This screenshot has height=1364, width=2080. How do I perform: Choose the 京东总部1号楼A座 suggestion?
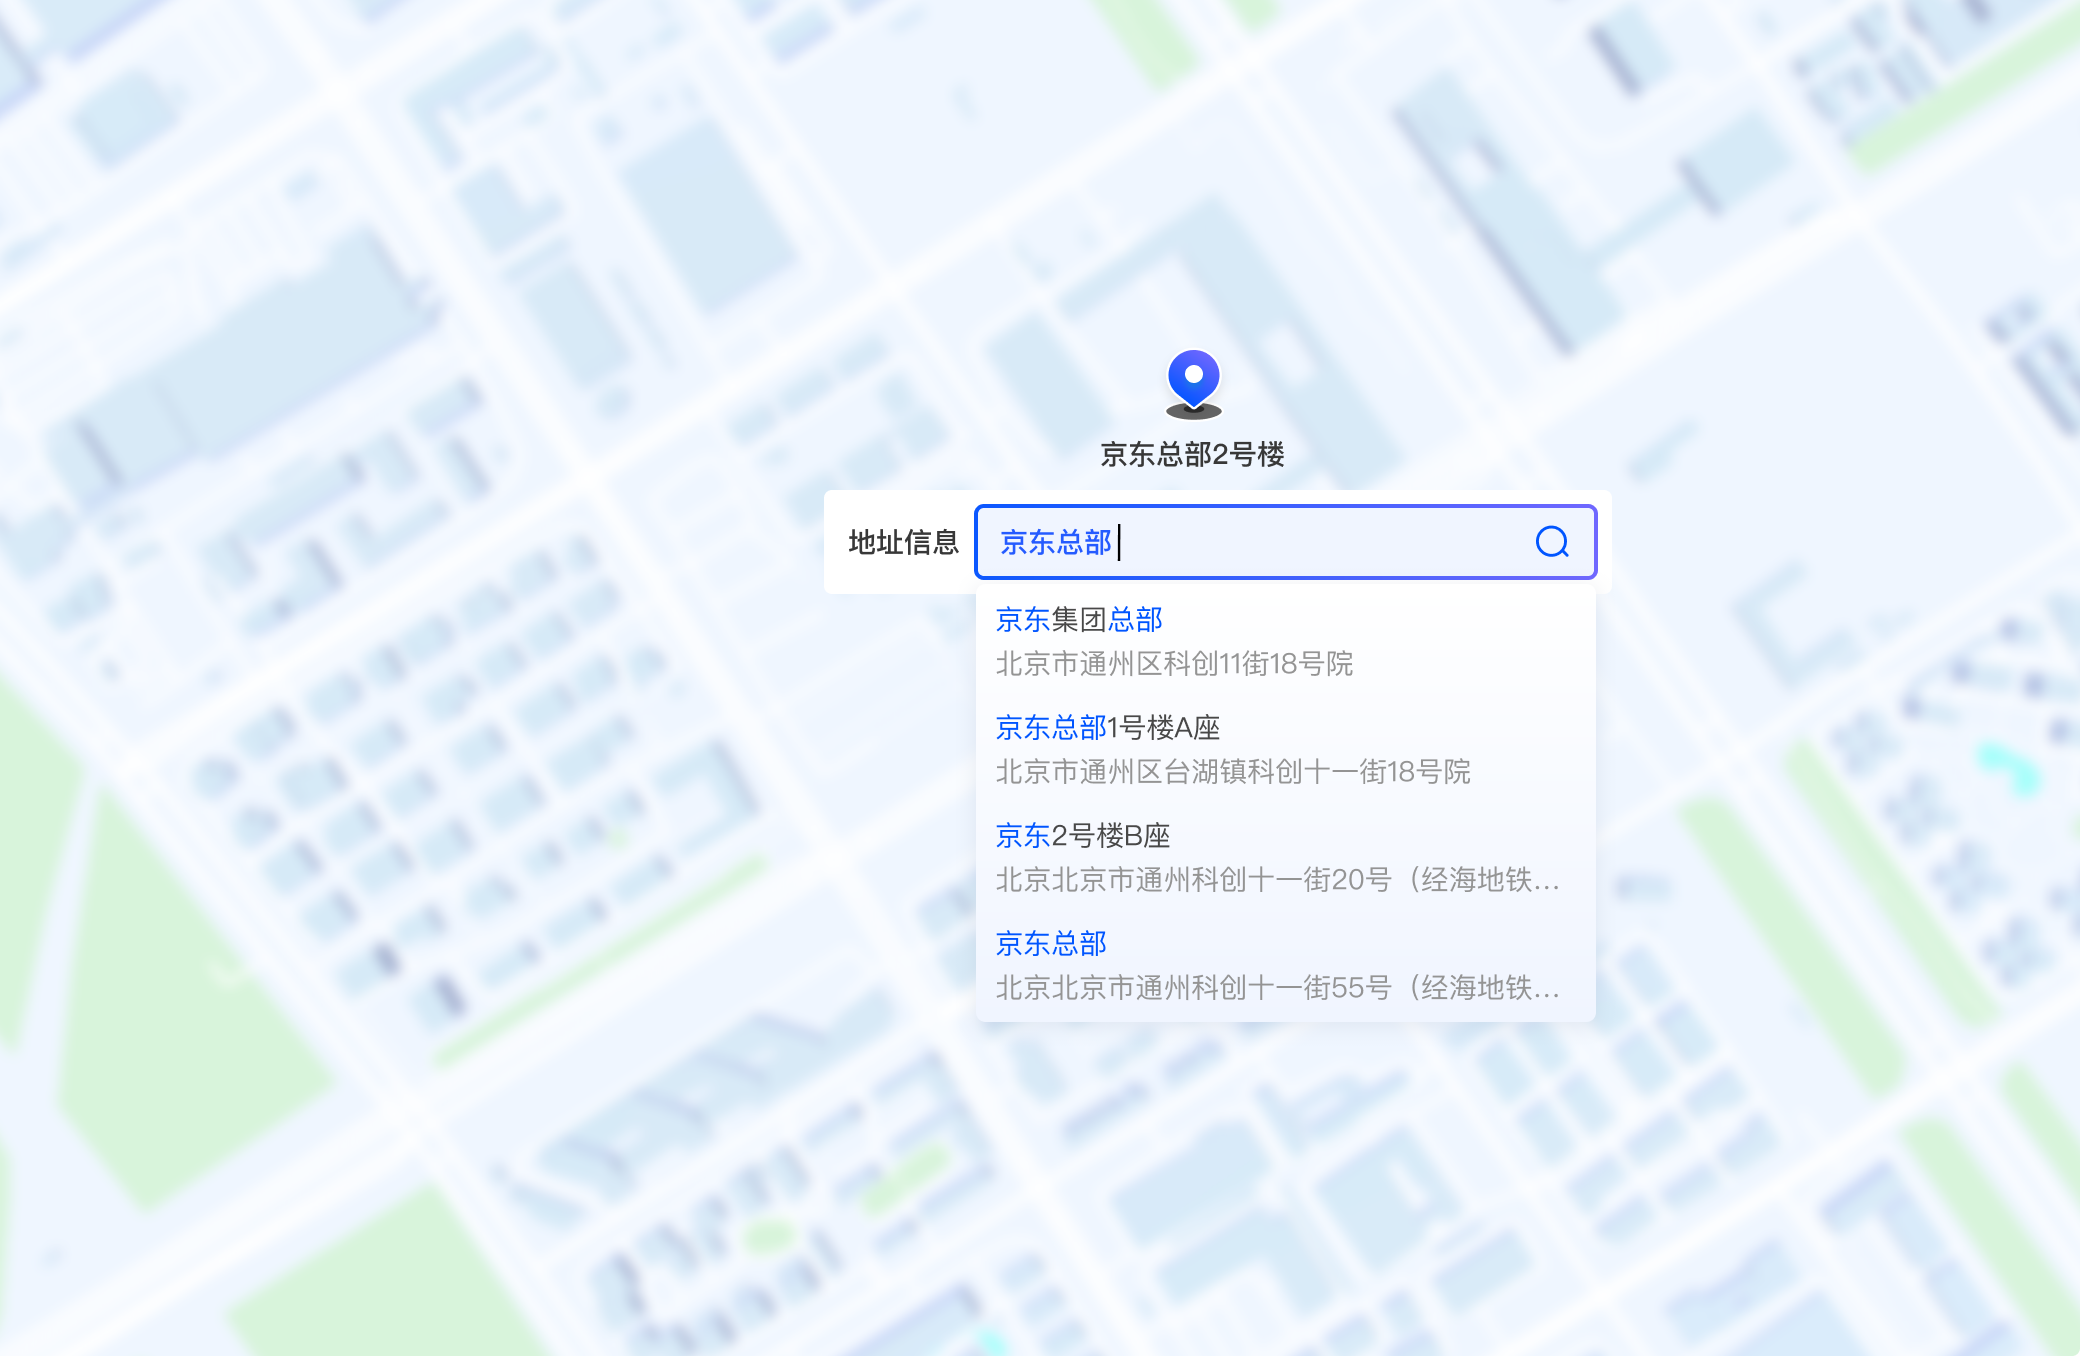(x=1107, y=728)
